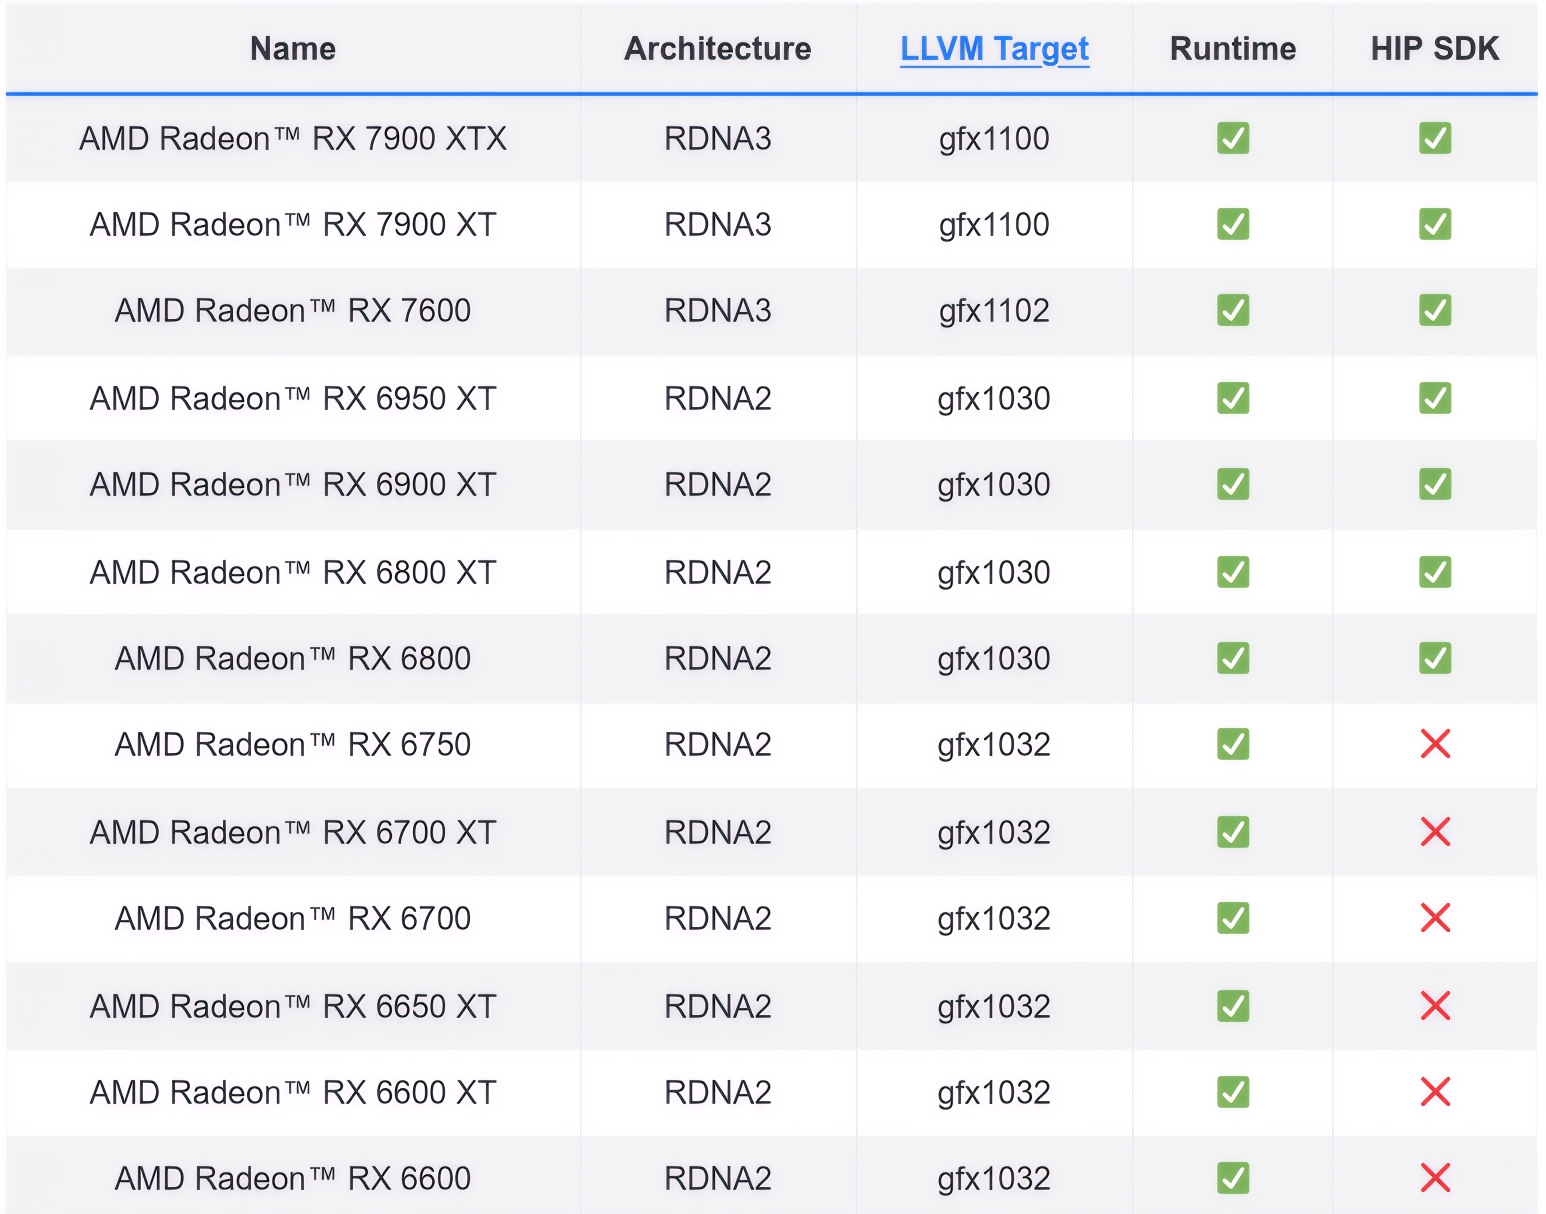
Task: Select the AMD Radeon RX 6800 name cell
Action: pos(293,658)
